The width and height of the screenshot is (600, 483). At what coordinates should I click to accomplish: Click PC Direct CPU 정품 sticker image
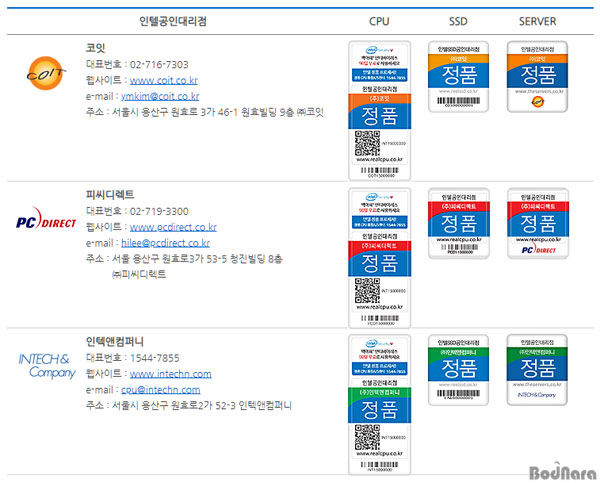click(379, 258)
